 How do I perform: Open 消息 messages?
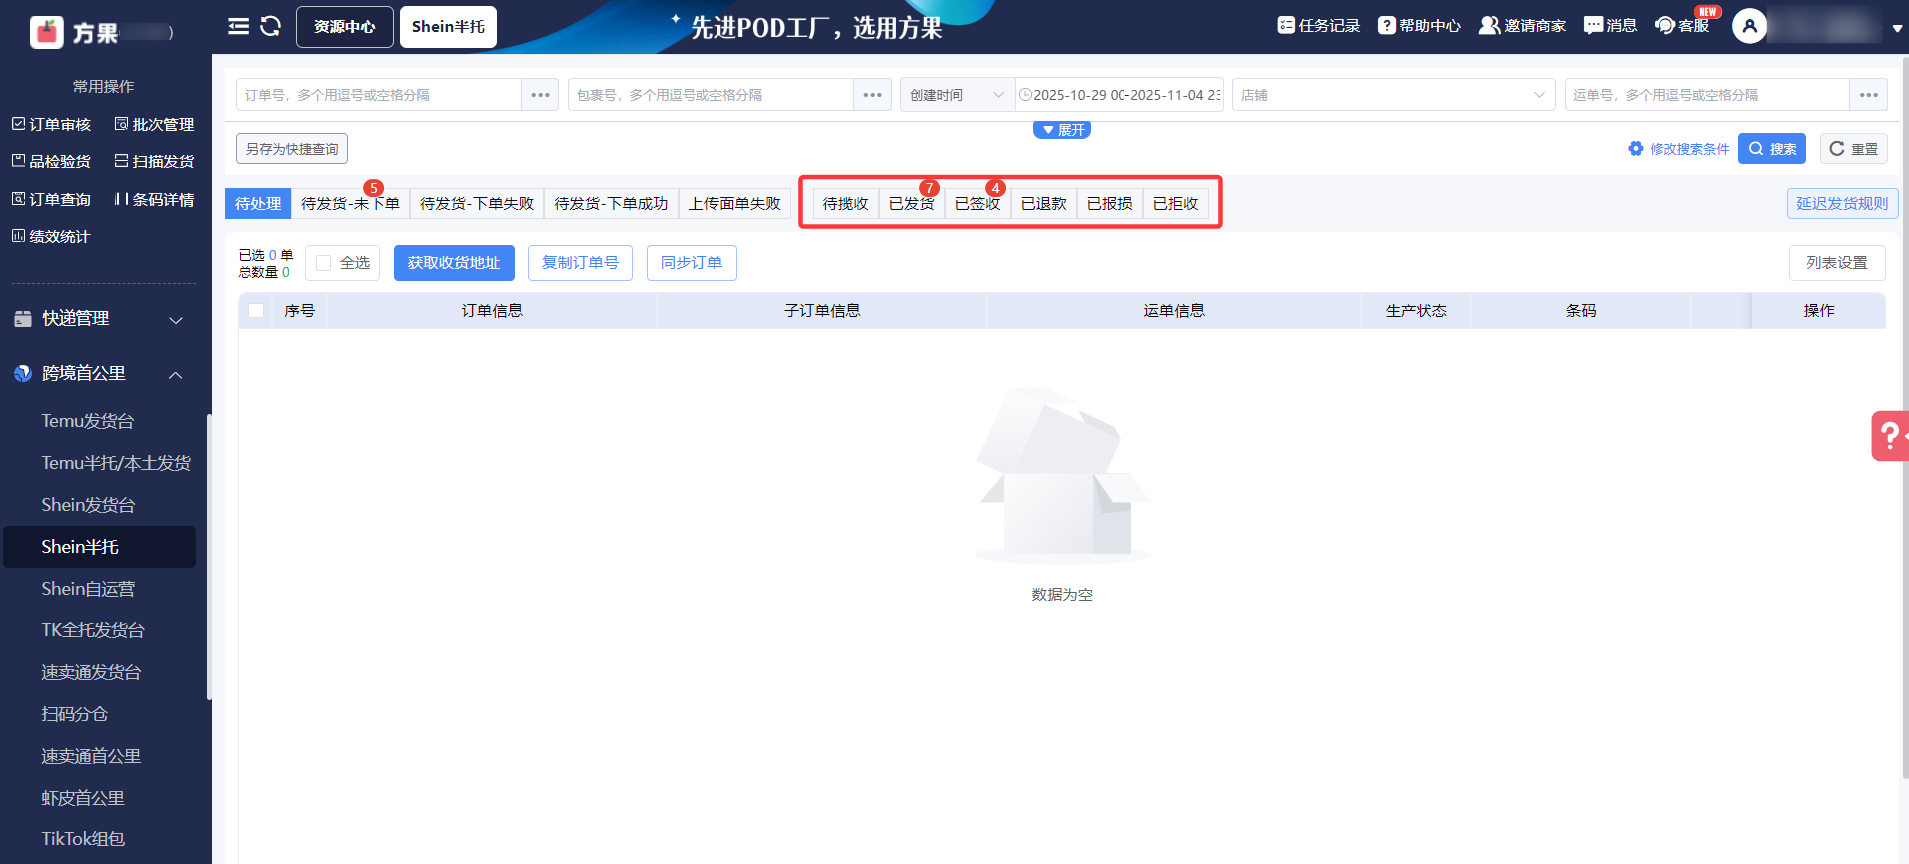click(x=1610, y=25)
